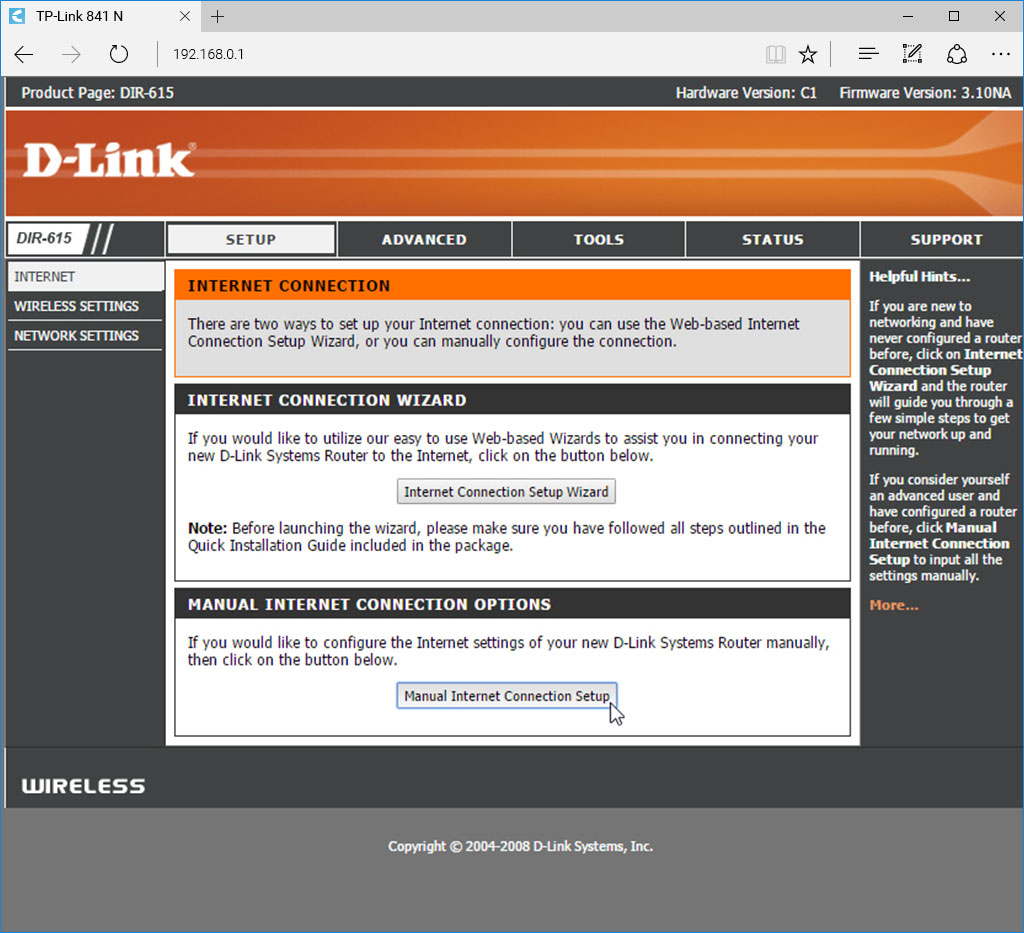Click the DIR-615 model label
This screenshot has height=933, width=1024.
pyautogui.click(x=44, y=238)
